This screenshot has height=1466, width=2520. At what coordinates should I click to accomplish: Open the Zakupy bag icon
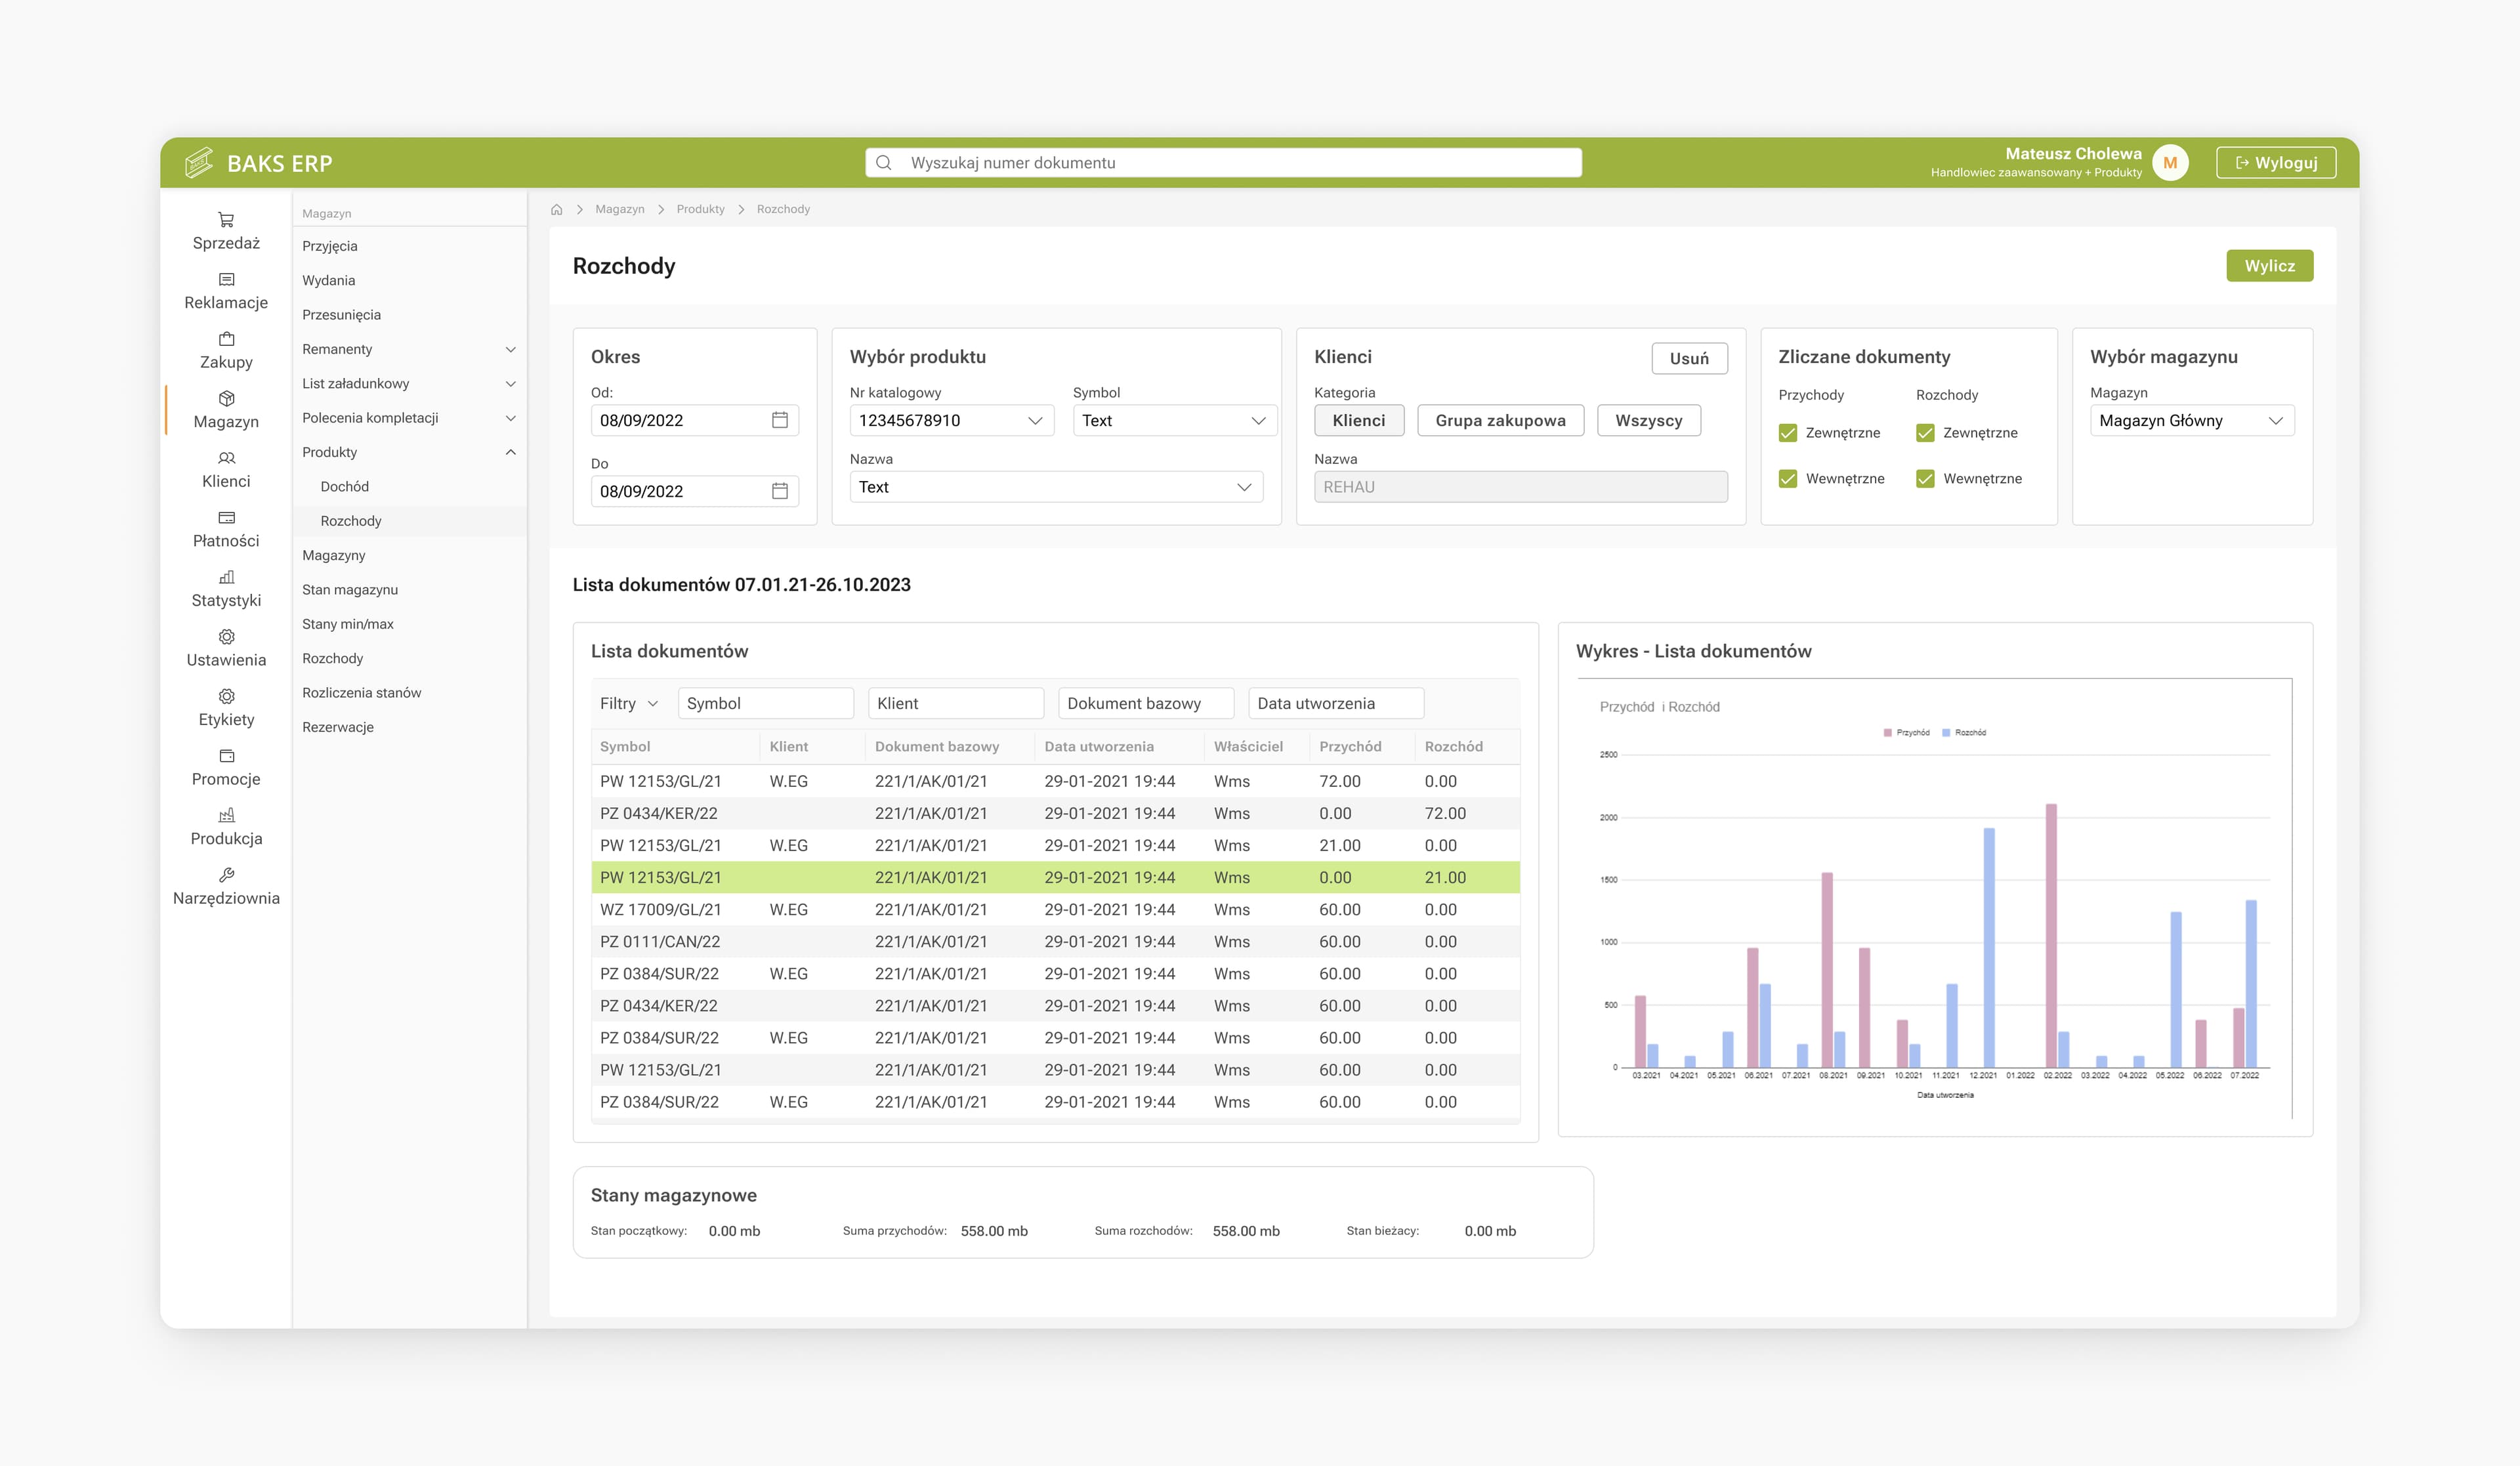[x=226, y=338]
